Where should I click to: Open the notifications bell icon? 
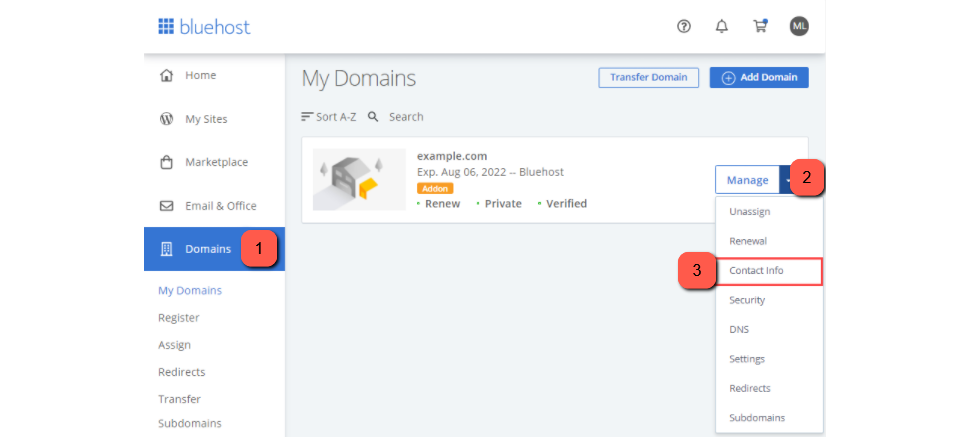(721, 27)
